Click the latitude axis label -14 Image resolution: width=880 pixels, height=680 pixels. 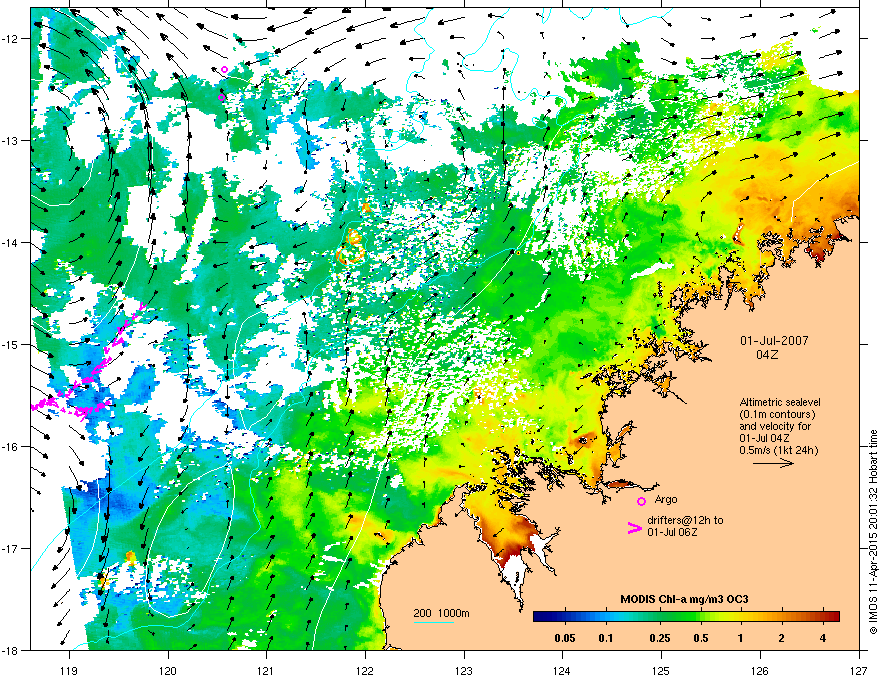point(11,242)
